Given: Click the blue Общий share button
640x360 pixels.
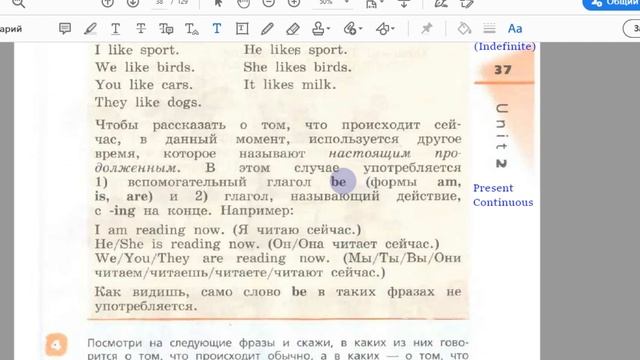Looking at the screenshot, I should click(611, 3).
